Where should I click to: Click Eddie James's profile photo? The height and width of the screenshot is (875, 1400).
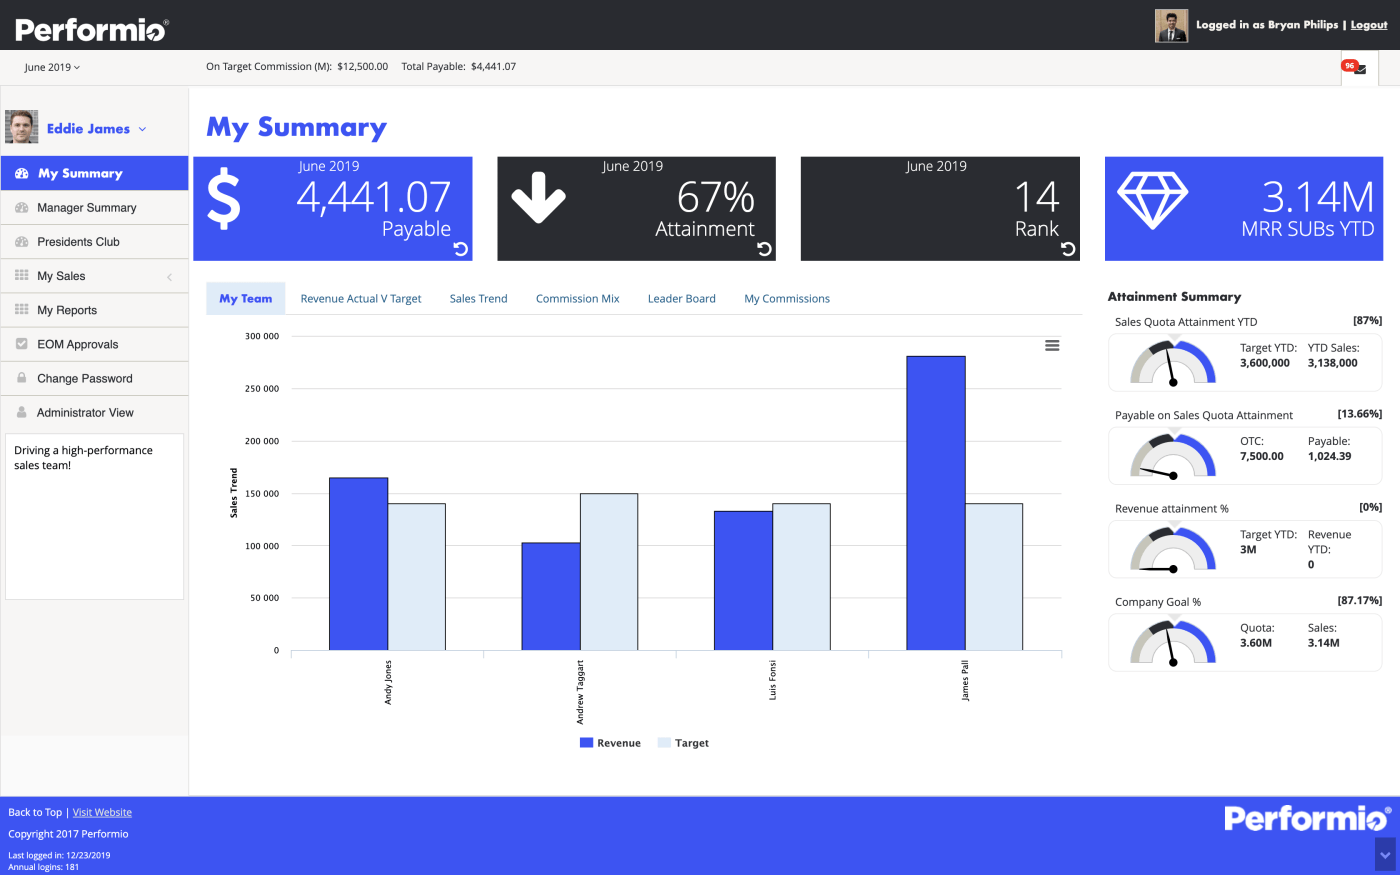21,127
